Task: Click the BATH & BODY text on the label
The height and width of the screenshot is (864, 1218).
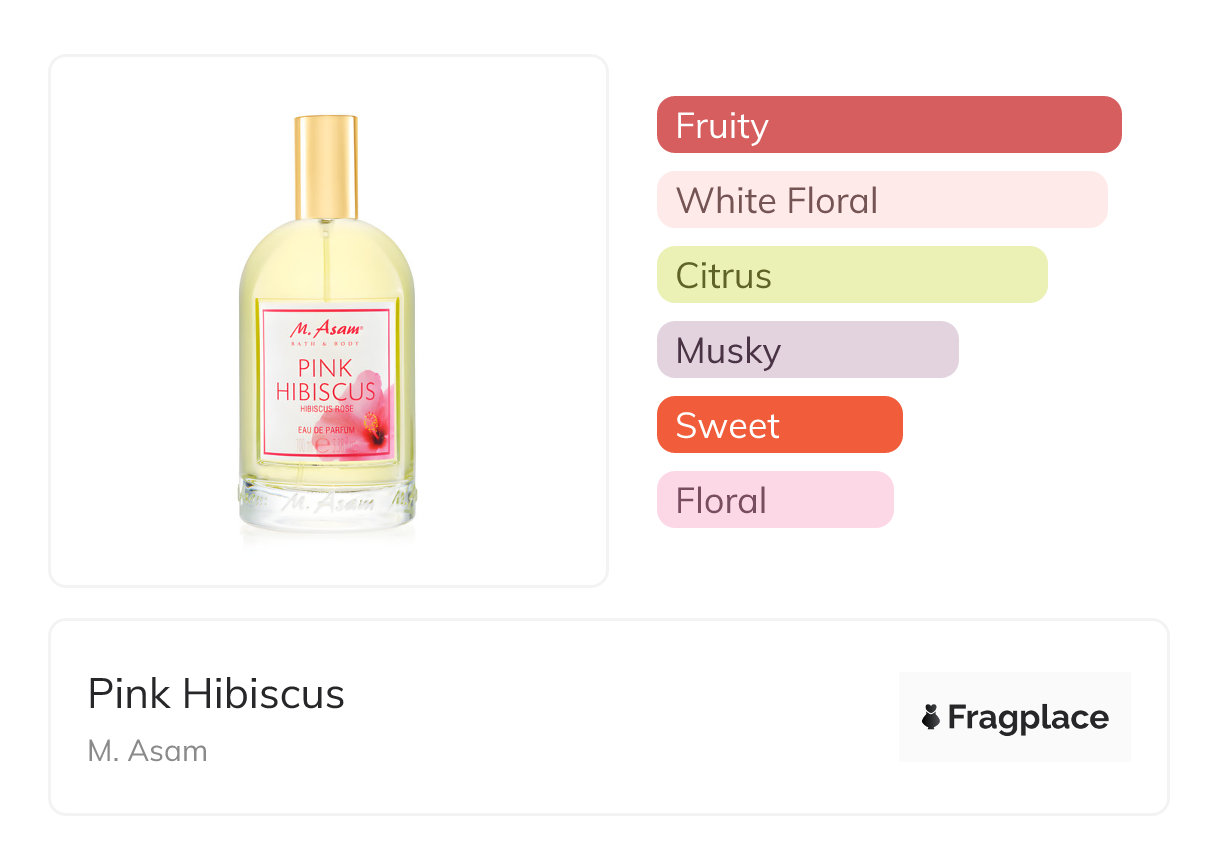Action: pos(326,344)
